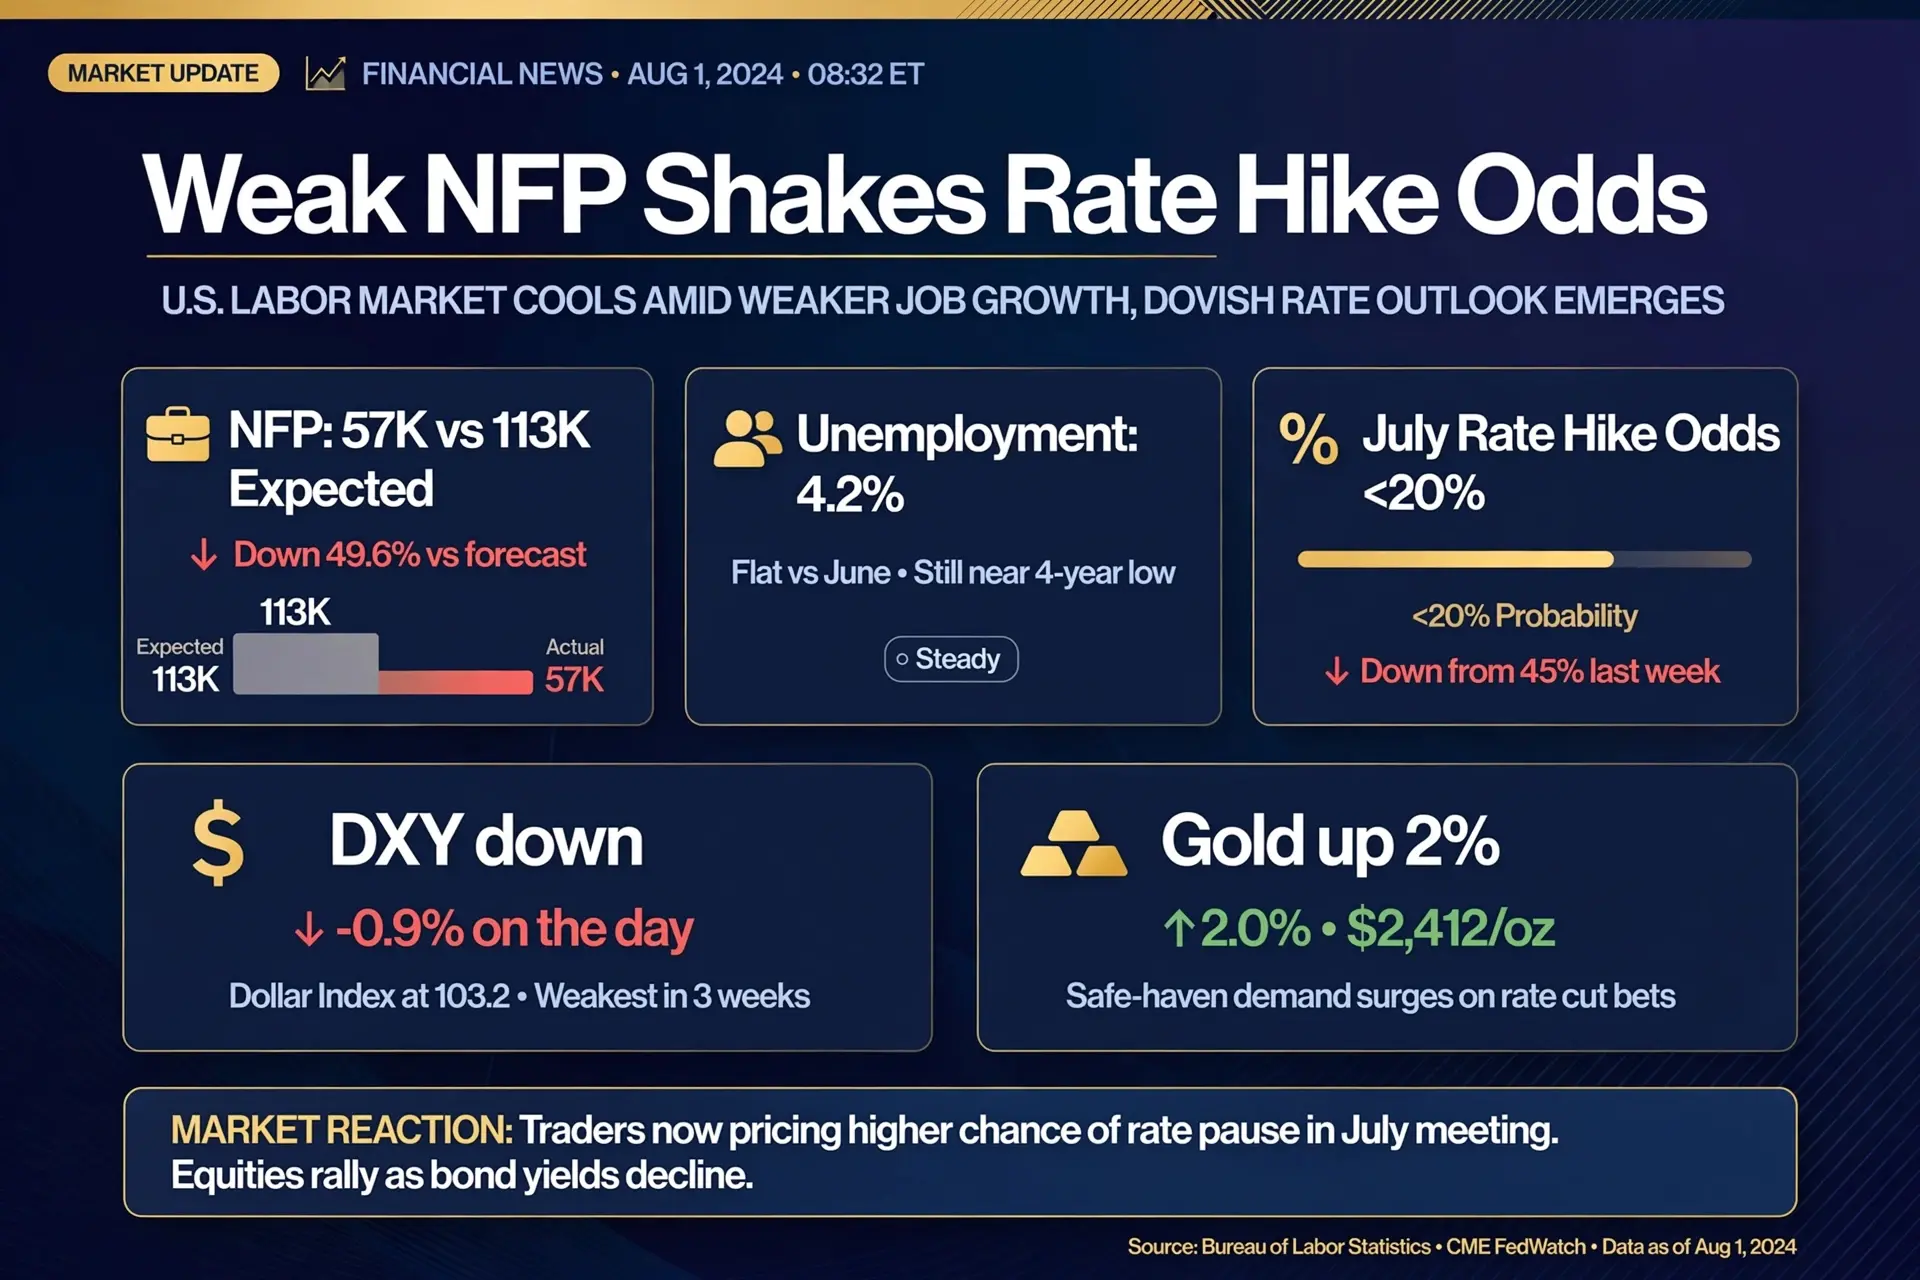Click the 57K actual value label
The image size is (1920, 1280).
tap(574, 680)
